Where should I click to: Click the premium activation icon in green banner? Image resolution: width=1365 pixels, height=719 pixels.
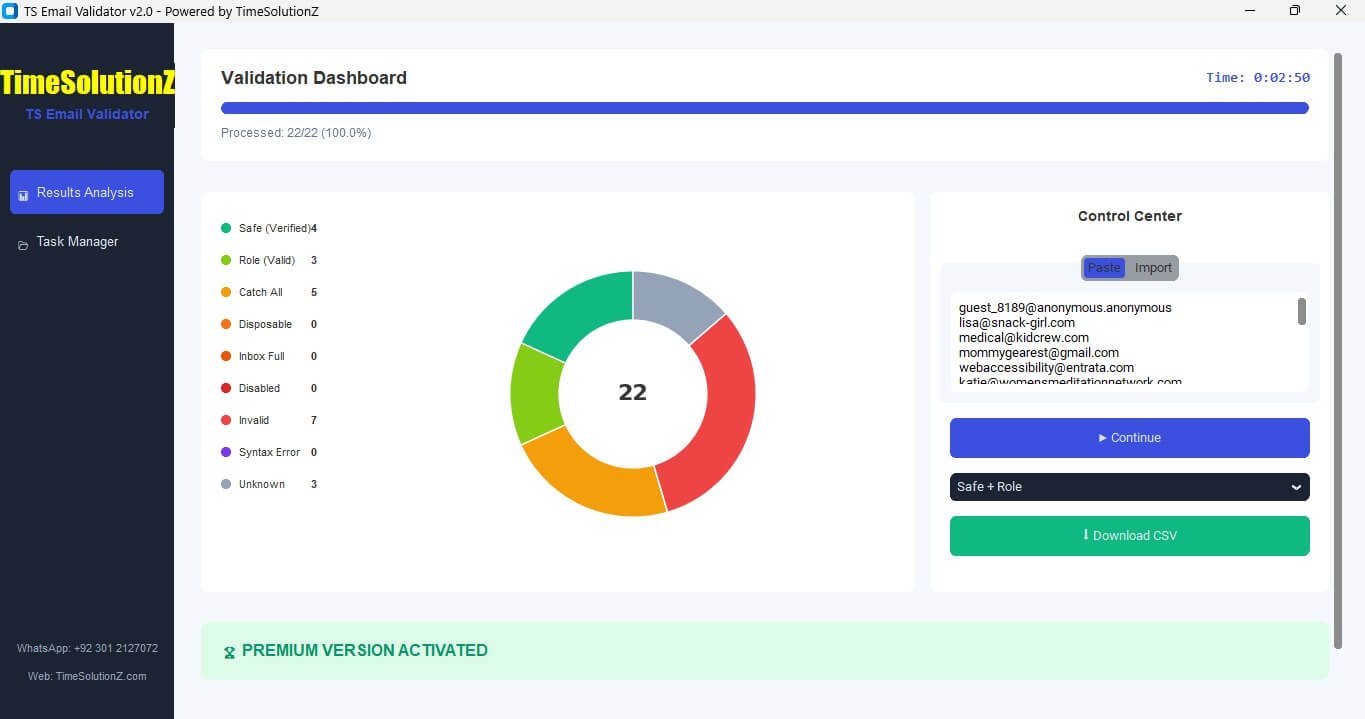coord(228,650)
